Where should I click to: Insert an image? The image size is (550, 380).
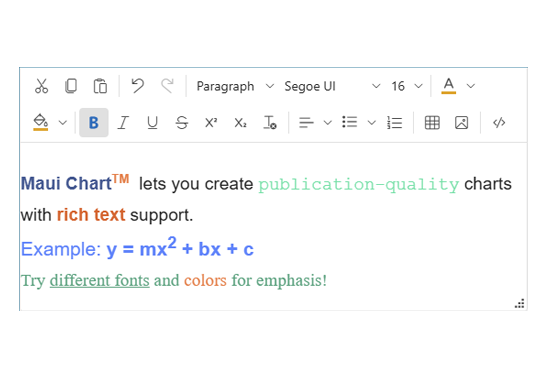click(x=462, y=123)
